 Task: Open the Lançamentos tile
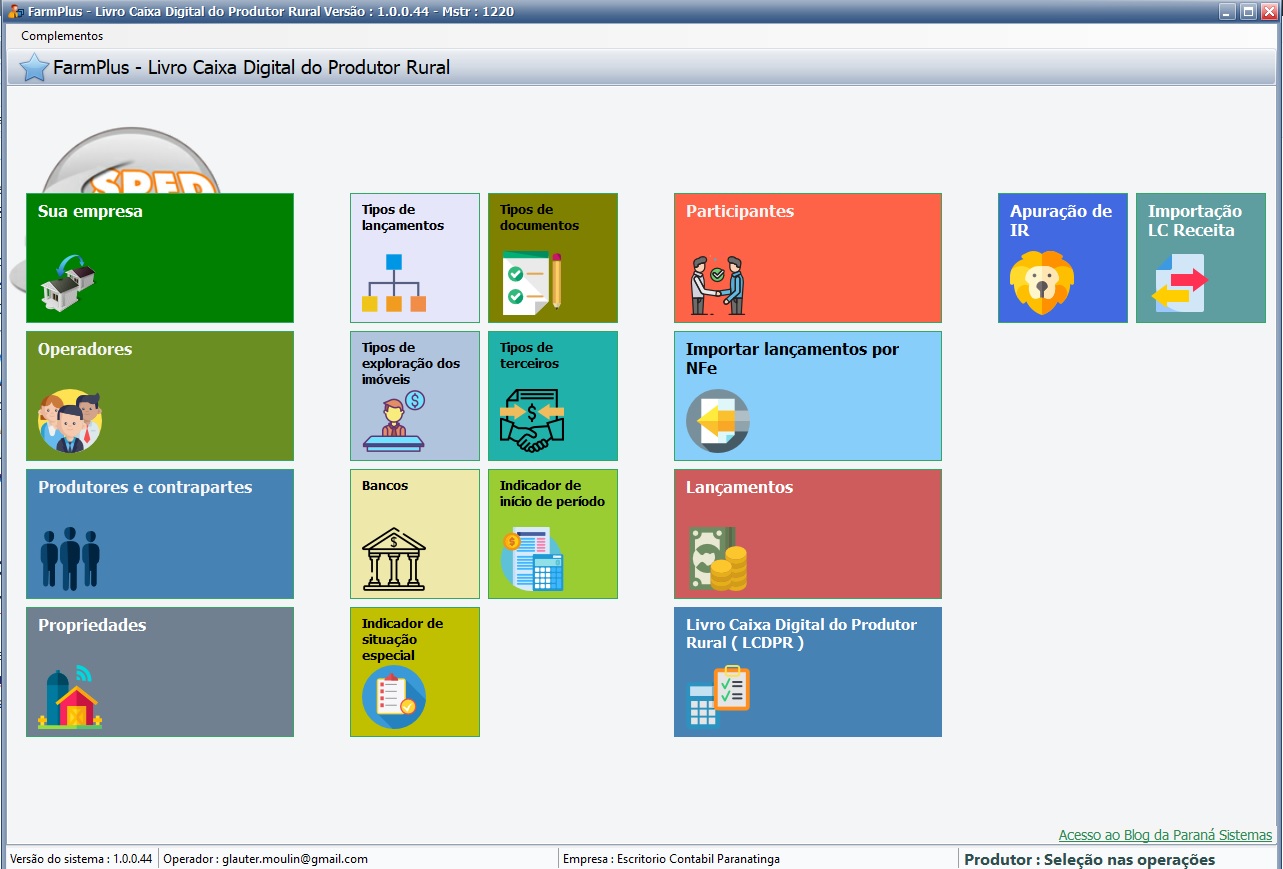tap(808, 534)
